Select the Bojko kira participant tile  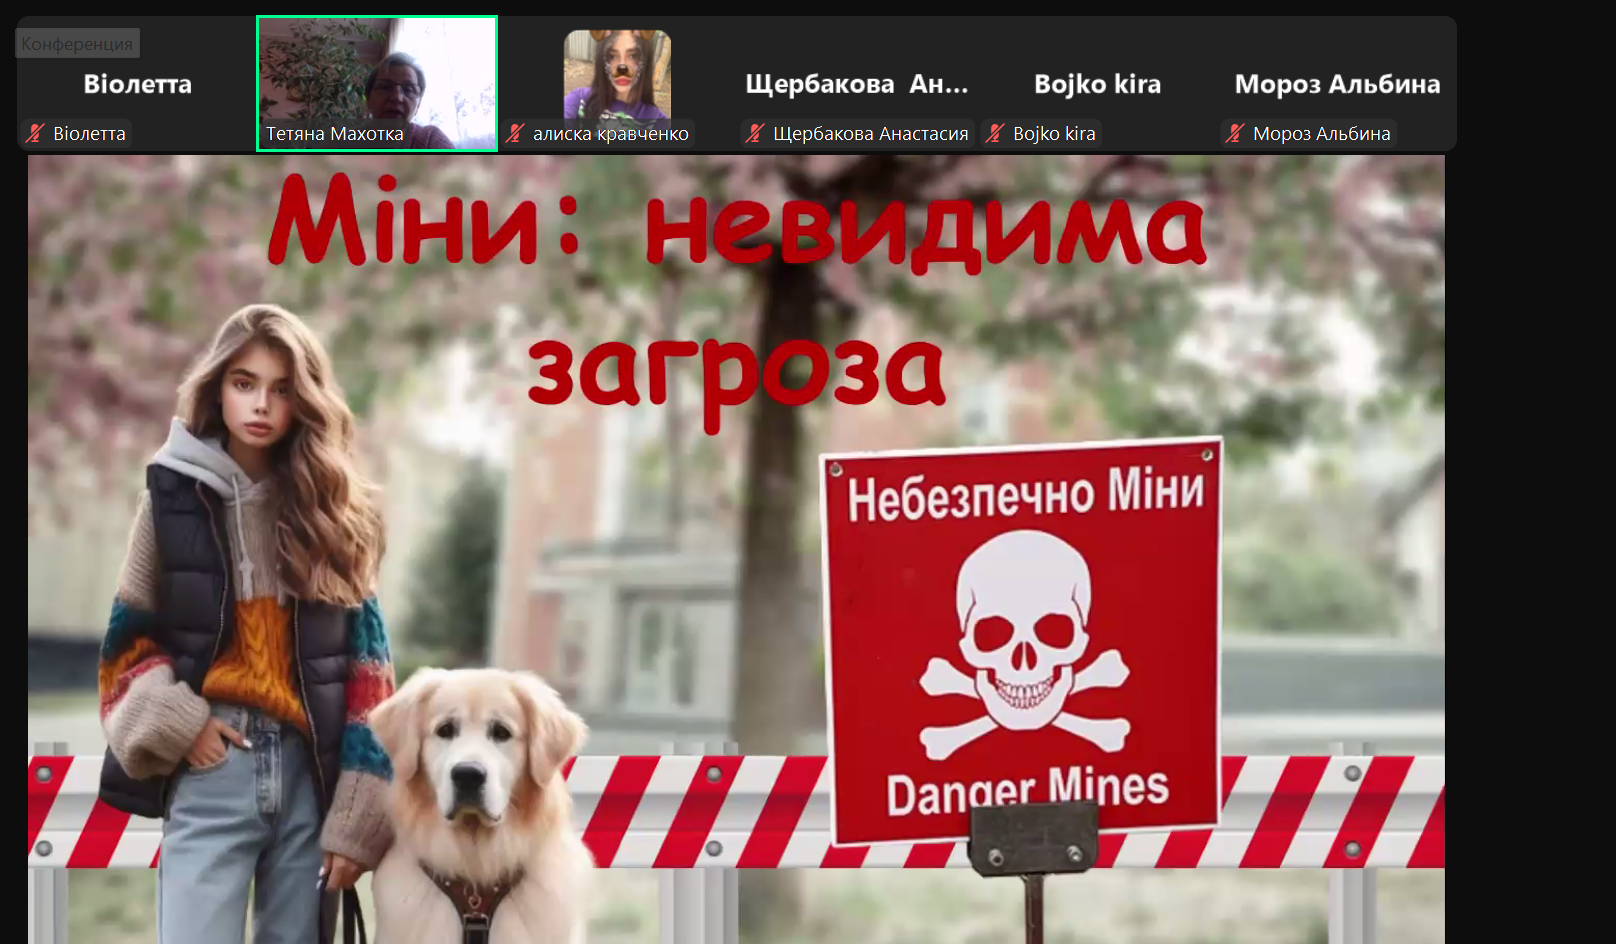click(1097, 84)
